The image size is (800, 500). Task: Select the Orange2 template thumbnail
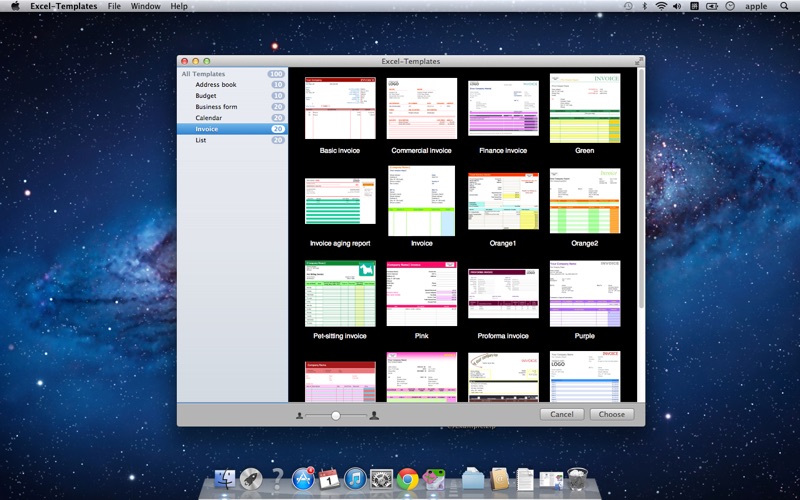pyautogui.click(x=585, y=201)
